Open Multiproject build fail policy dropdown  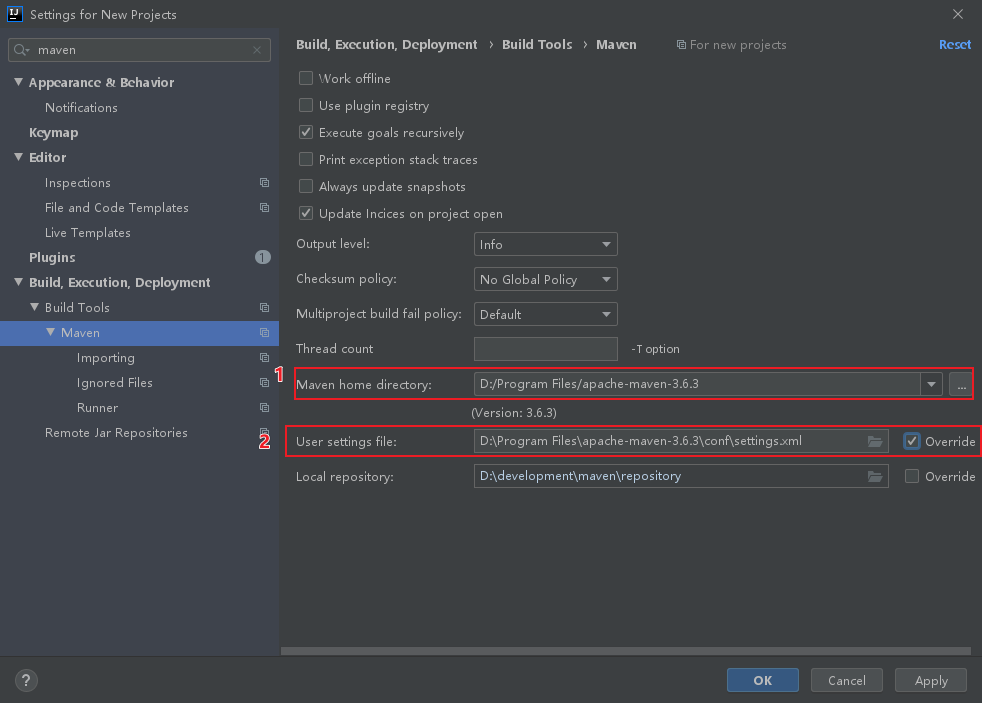[x=545, y=314]
